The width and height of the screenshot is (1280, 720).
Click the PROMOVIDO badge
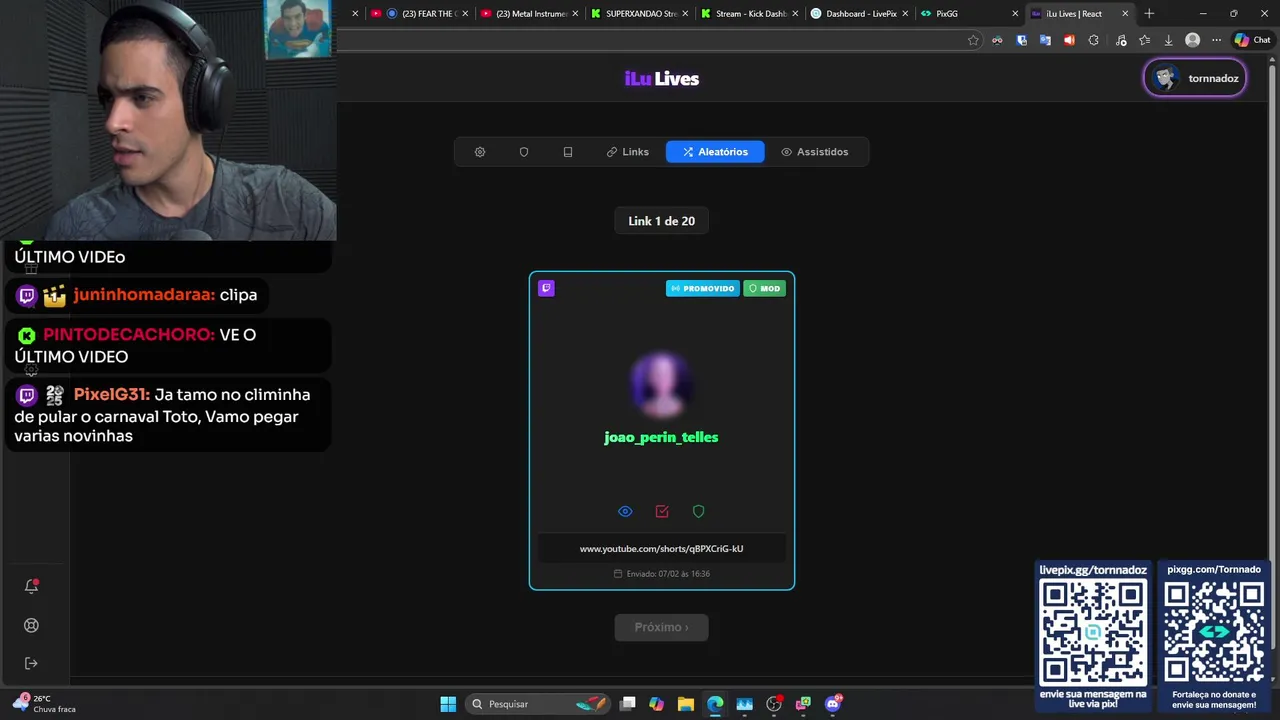[x=703, y=288]
